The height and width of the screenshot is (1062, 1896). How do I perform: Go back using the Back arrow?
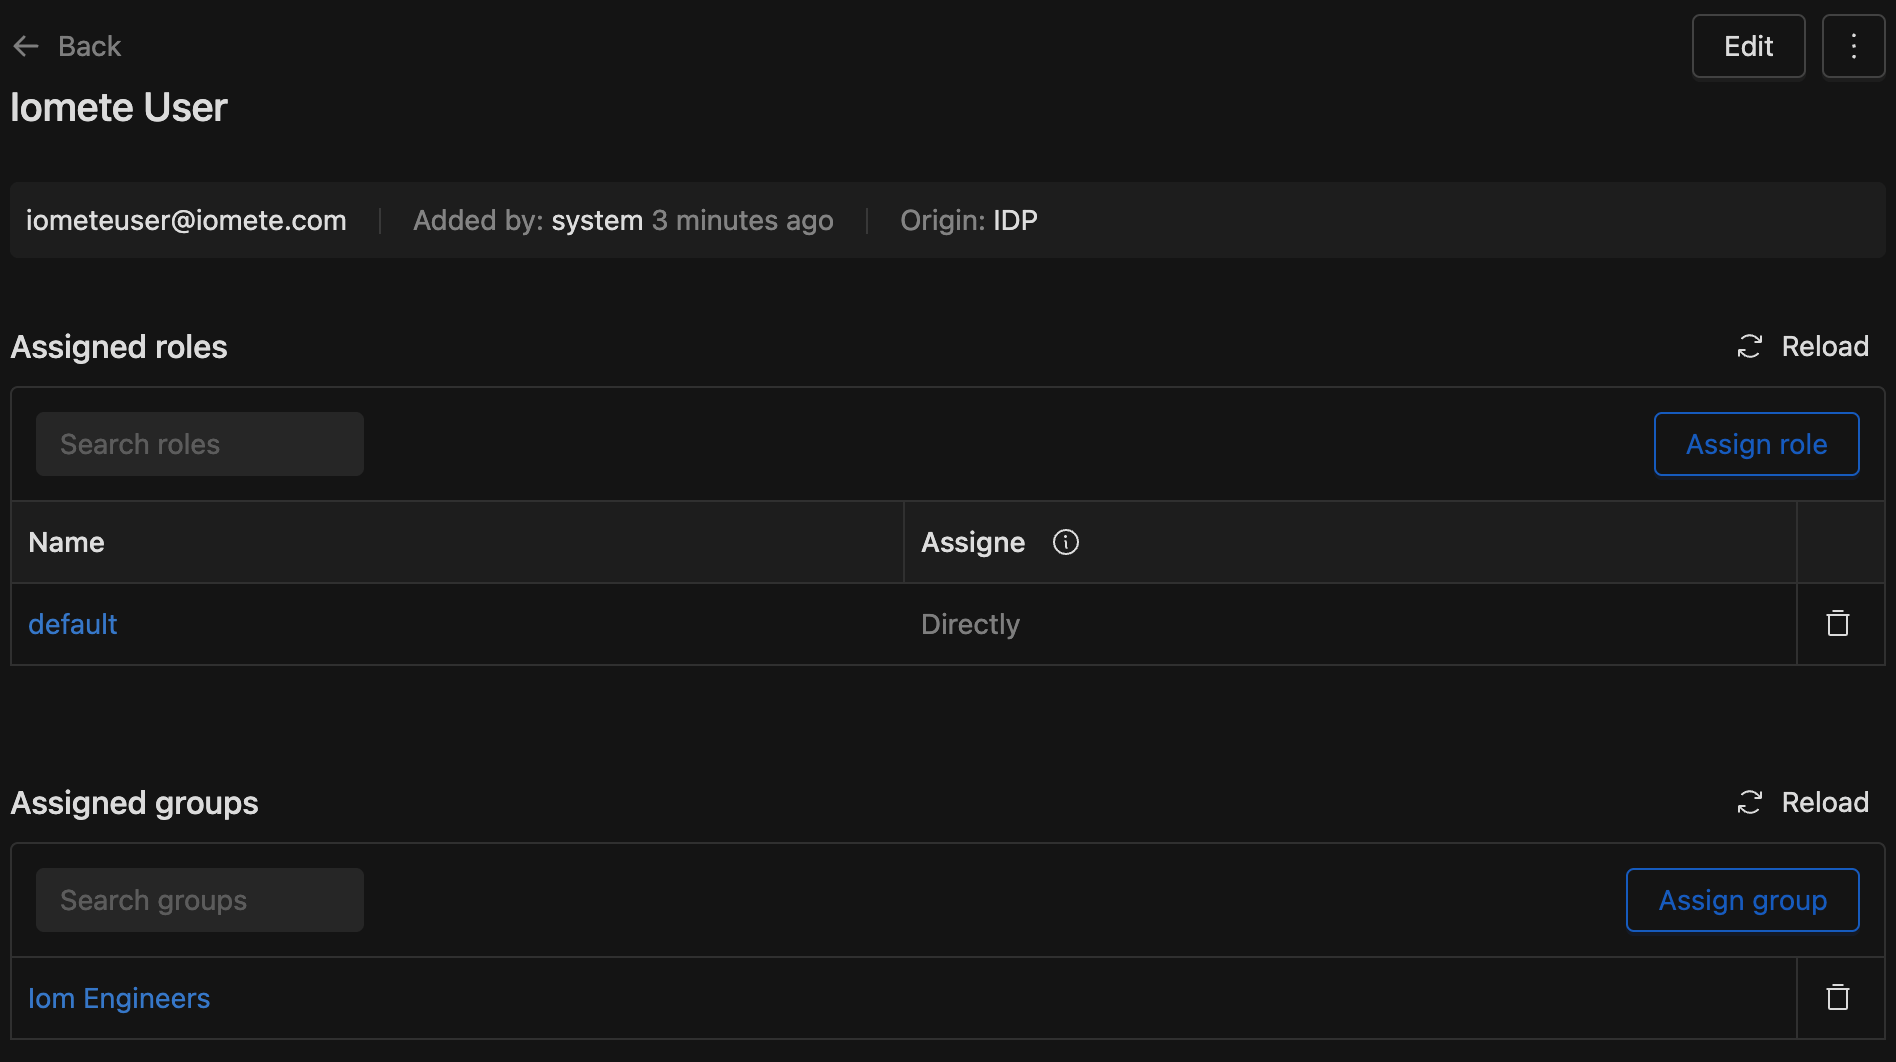point(66,46)
